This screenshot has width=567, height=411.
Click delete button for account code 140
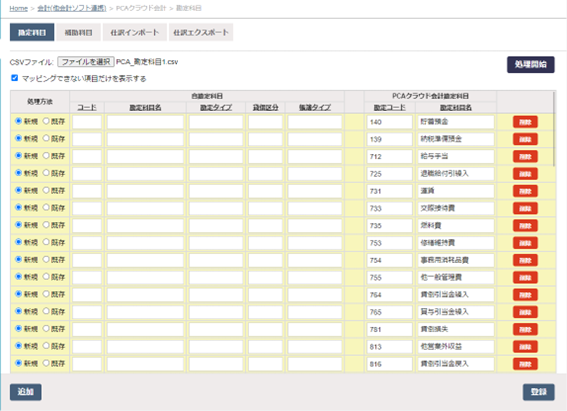point(525,122)
